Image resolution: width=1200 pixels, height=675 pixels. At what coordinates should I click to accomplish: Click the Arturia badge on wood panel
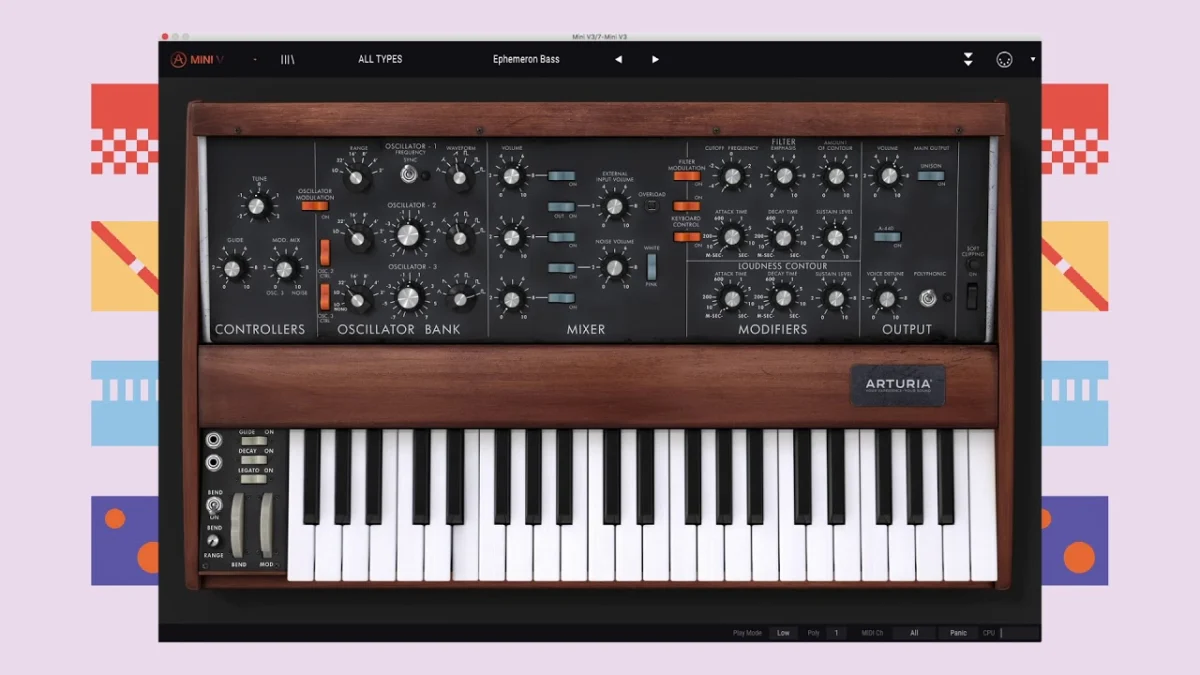tap(898, 385)
